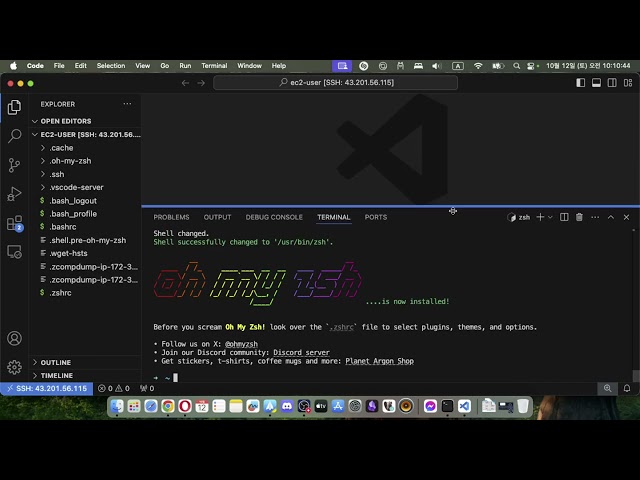640x480 pixels.
Task: Open the .zshrc file in explorer
Action: 86,293
